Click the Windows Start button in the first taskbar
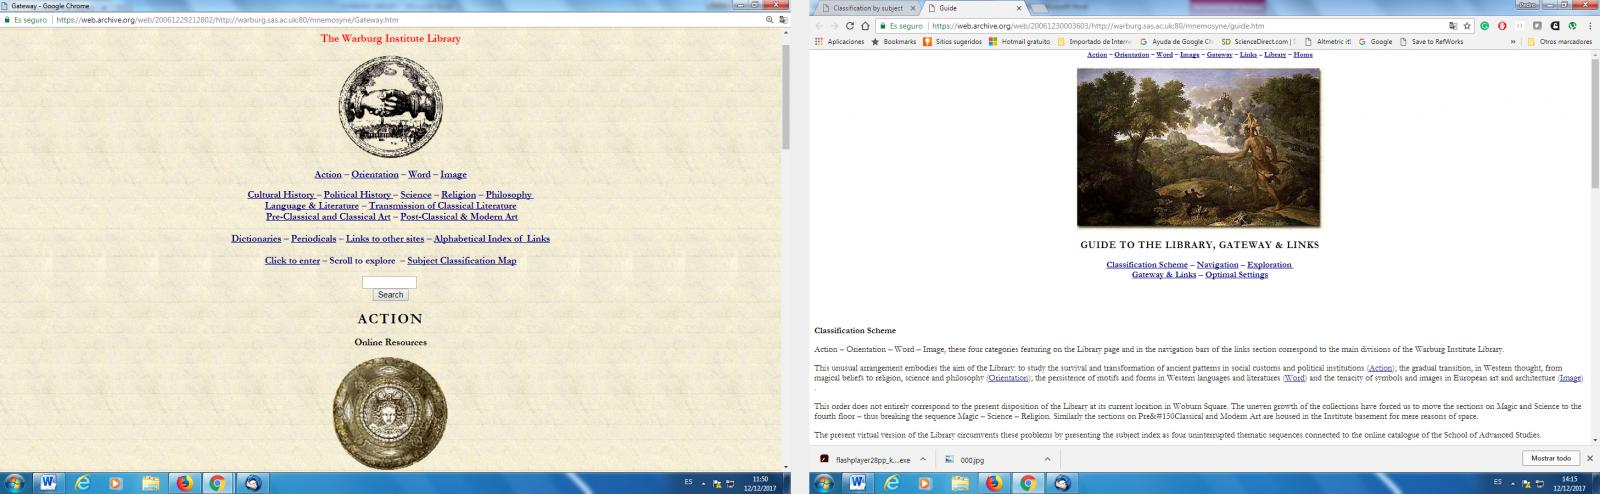Screen dimensions: 1600x494 pos(14,483)
